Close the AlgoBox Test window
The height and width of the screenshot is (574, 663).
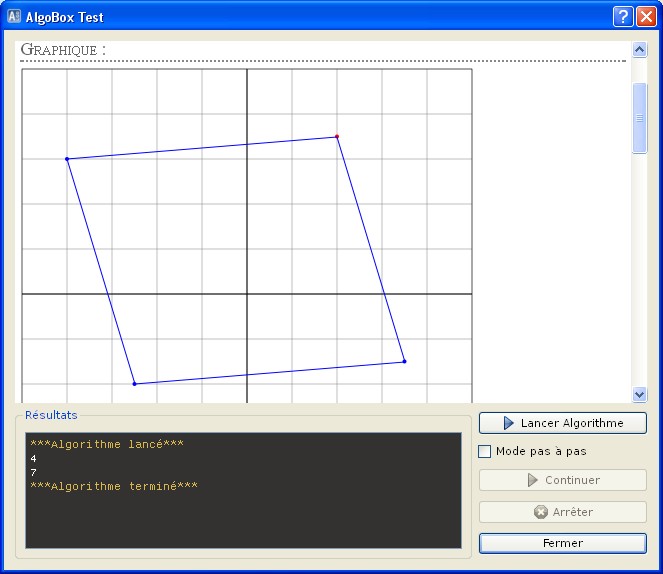645,16
